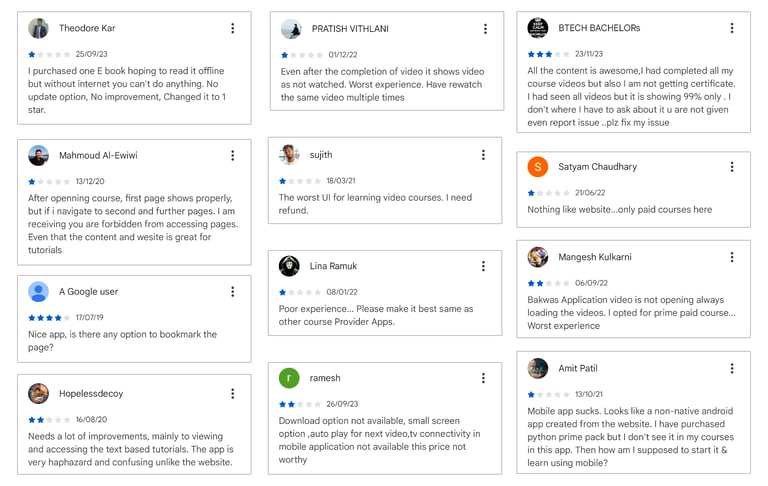Open more options for A Google user's review
The width and height of the screenshot is (768, 486).
tap(233, 292)
